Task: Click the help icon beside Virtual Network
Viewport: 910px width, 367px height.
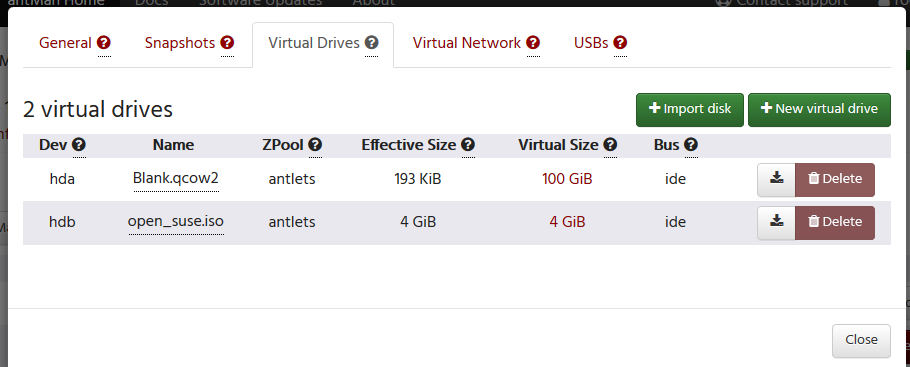Action: (533, 43)
